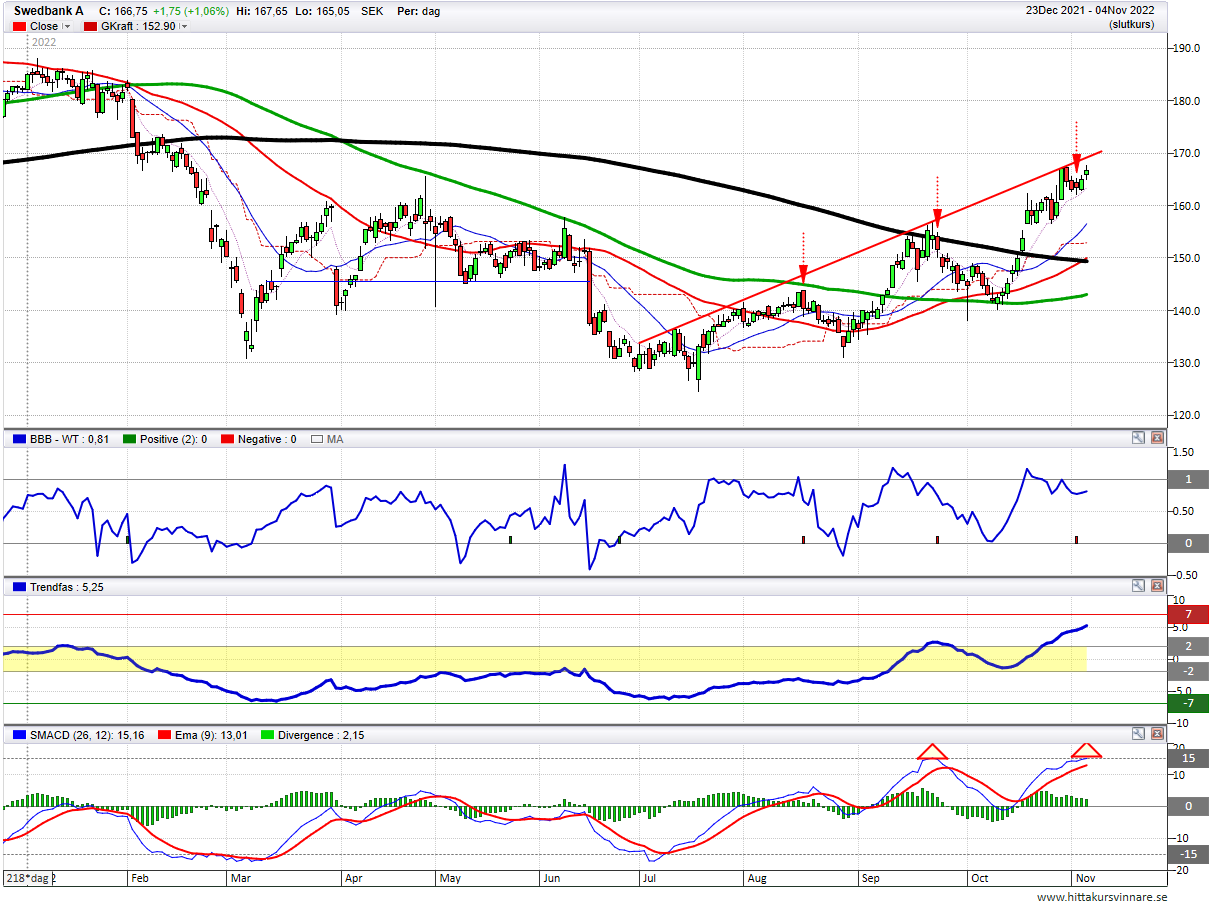Click the red 7 level marker on Trendfas axis
This screenshot has width=1212, height=902.
(x=1188, y=614)
